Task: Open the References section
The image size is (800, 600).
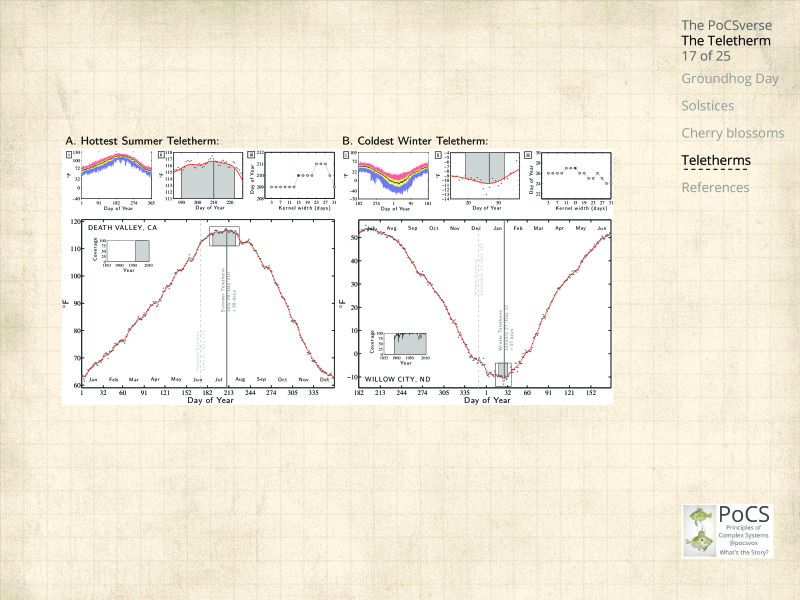Action: pyautogui.click(x=714, y=187)
